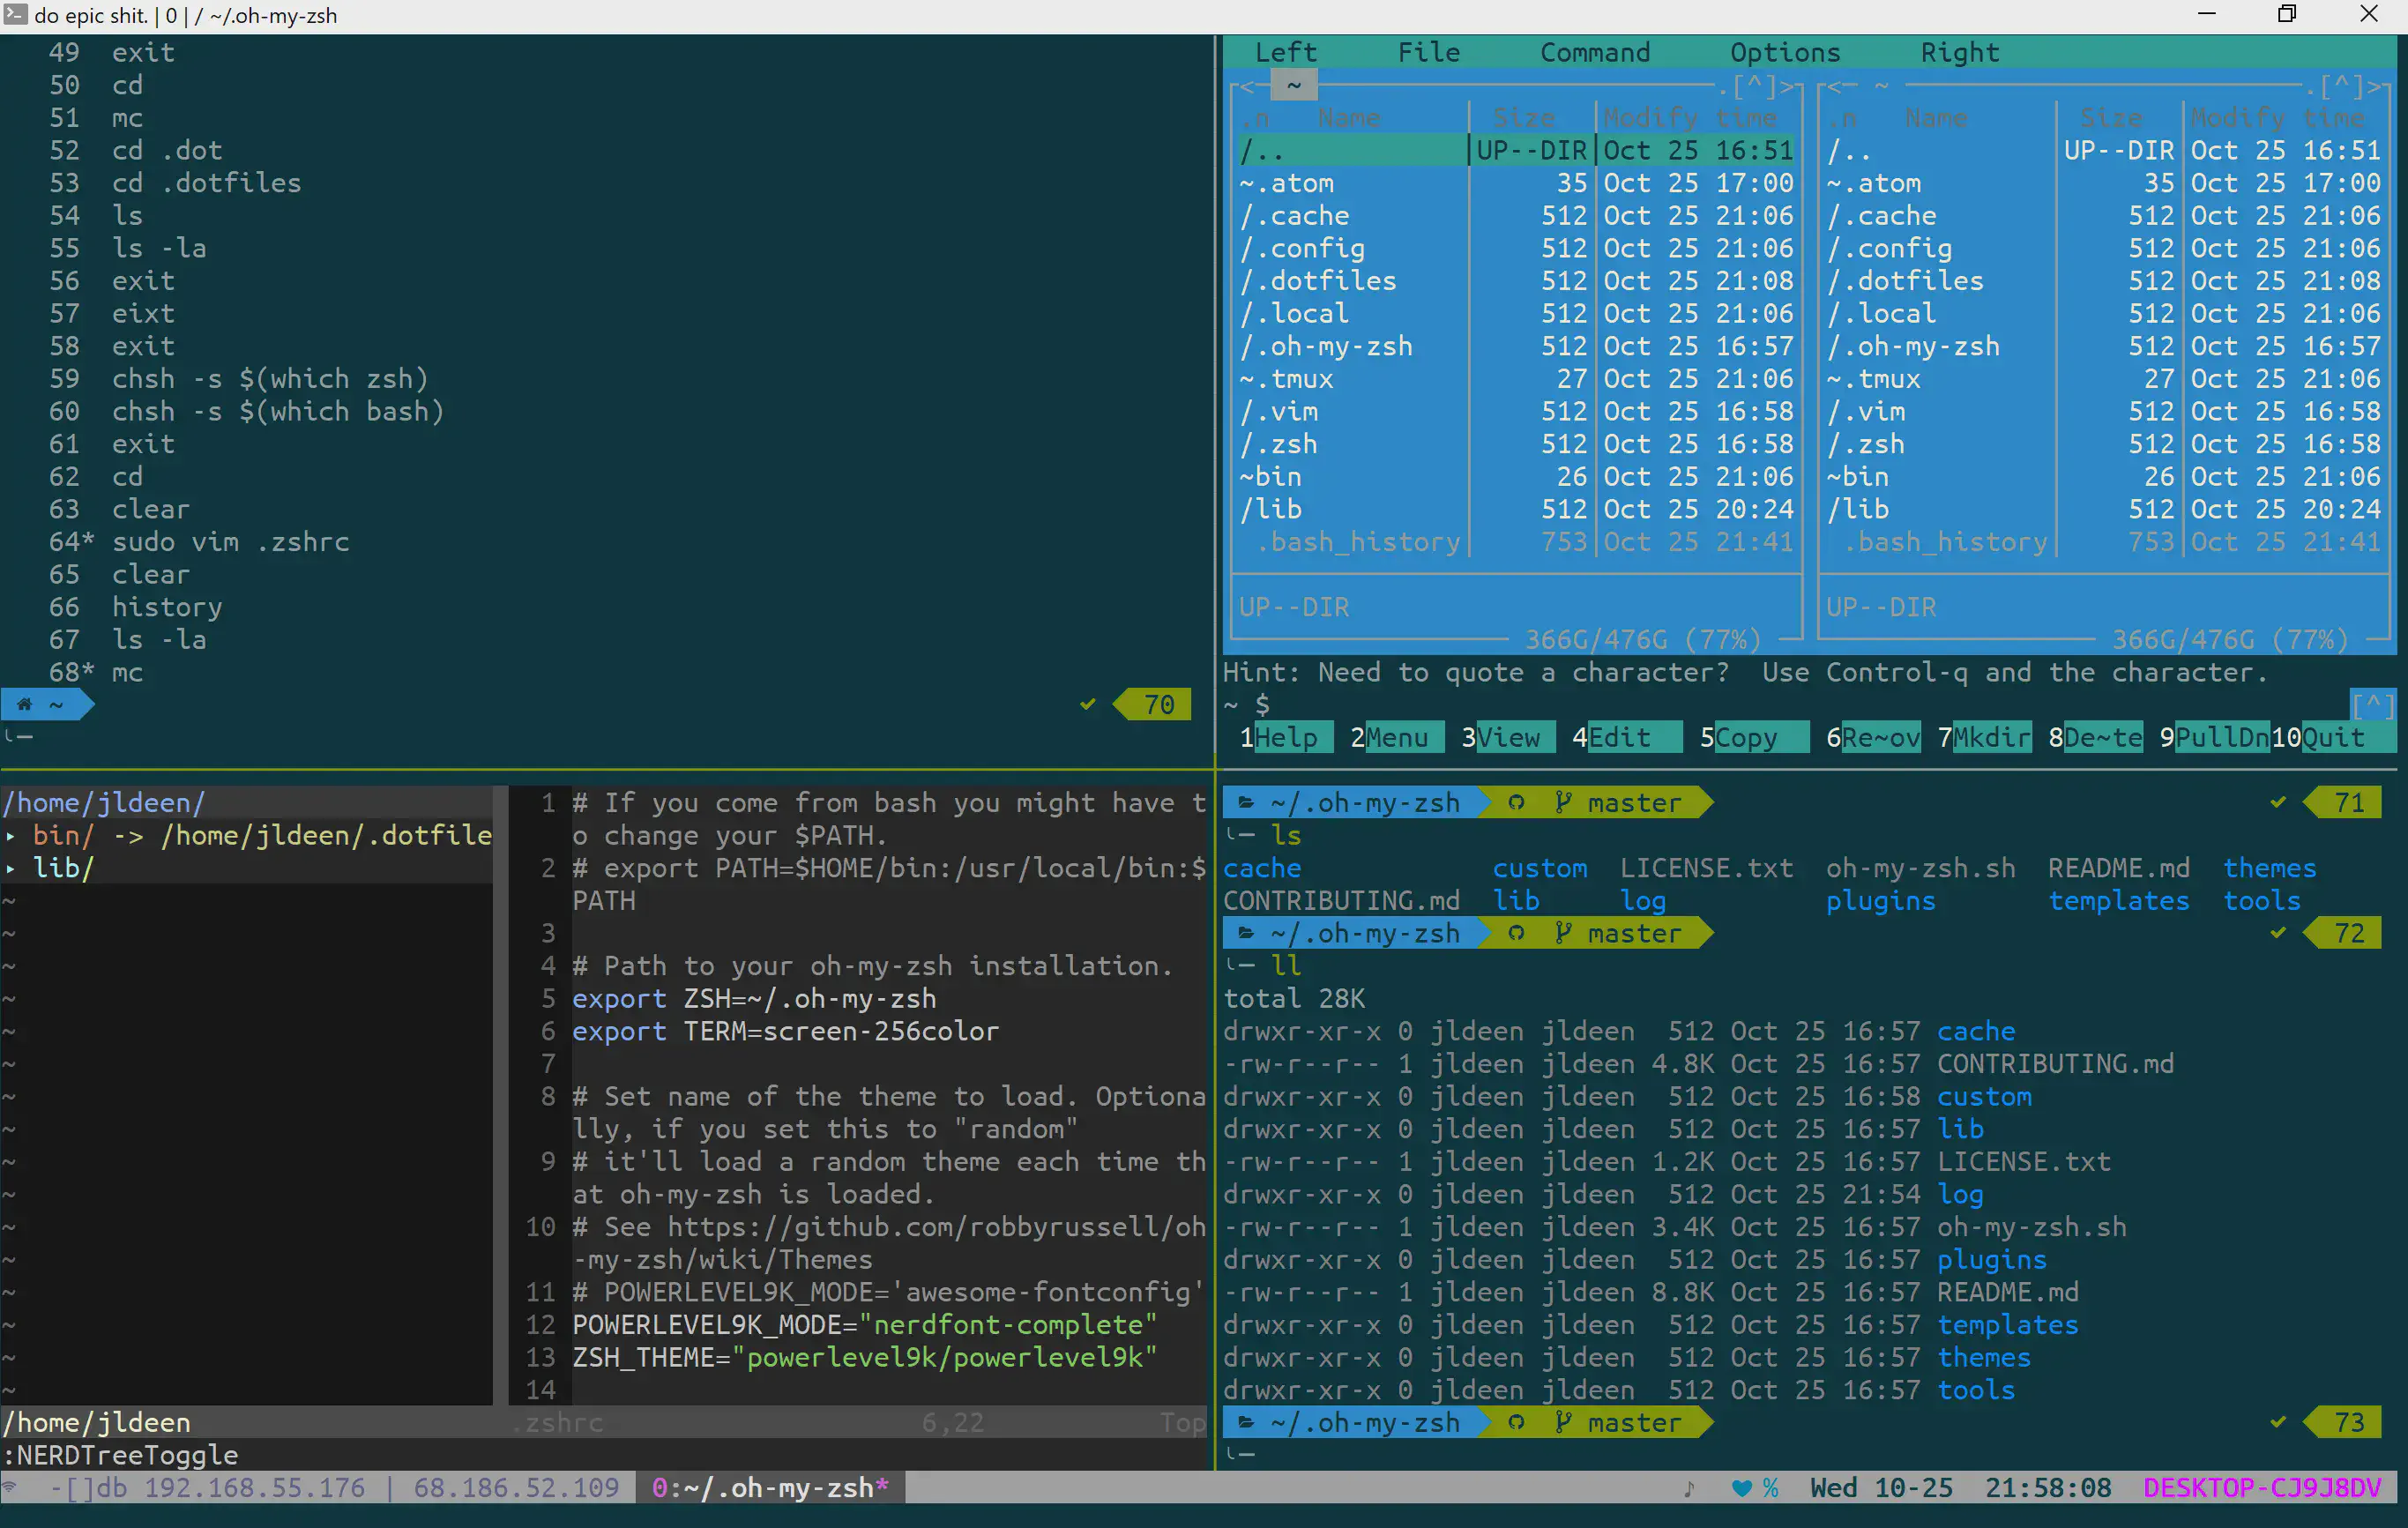The height and width of the screenshot is (1528, 2408).
Task: Toggle the .n sort indicator in left panel
Action: (x=1255, y=118)
